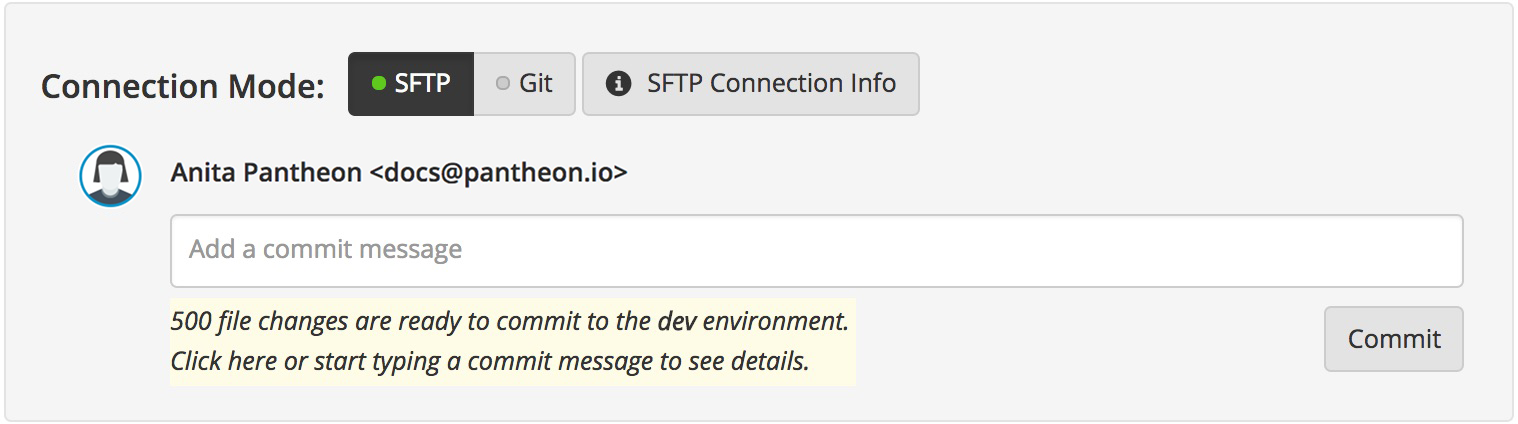Click the "Click here" text for details

tap(223, 361)
